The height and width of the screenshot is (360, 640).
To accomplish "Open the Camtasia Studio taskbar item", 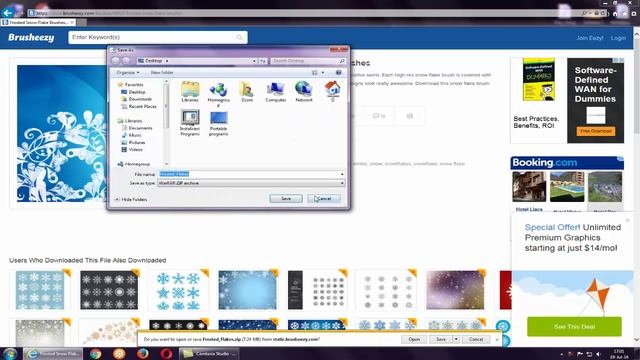I will [x=209, y=353].
